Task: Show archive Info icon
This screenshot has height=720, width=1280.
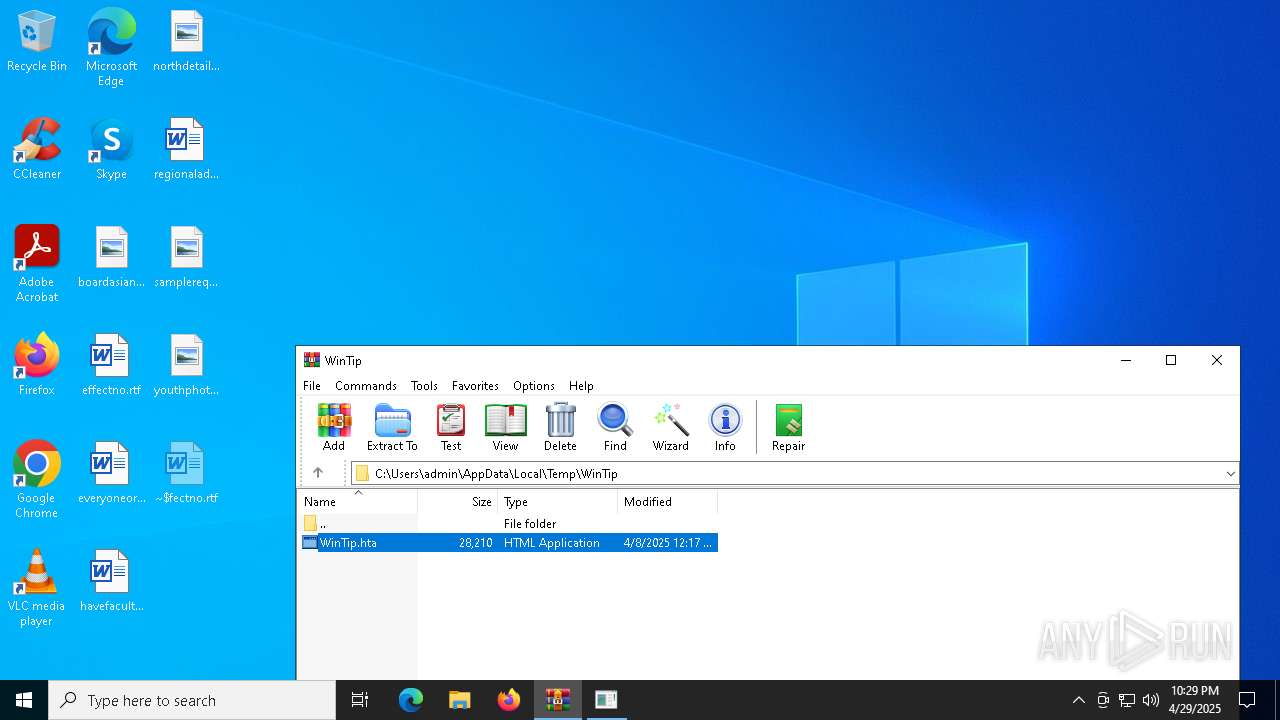Action: (x=725, y=428)
